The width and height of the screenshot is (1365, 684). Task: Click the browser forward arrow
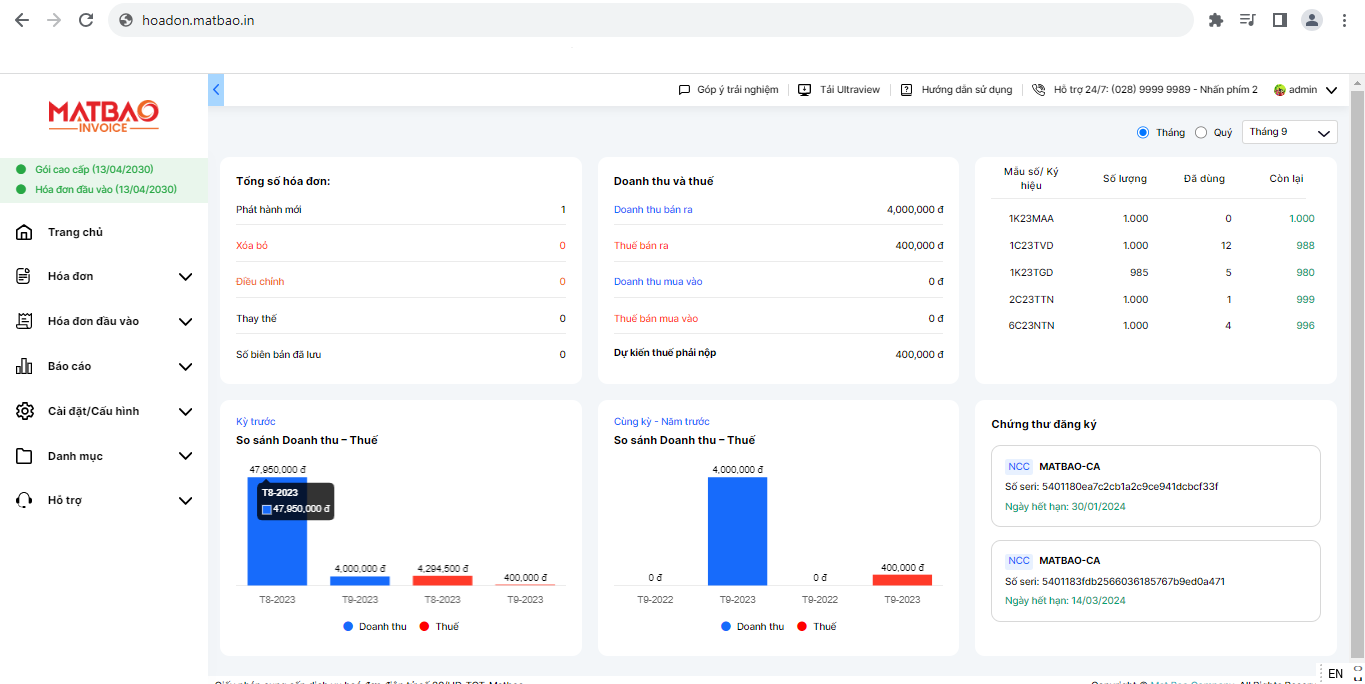[x=54, y=20]
